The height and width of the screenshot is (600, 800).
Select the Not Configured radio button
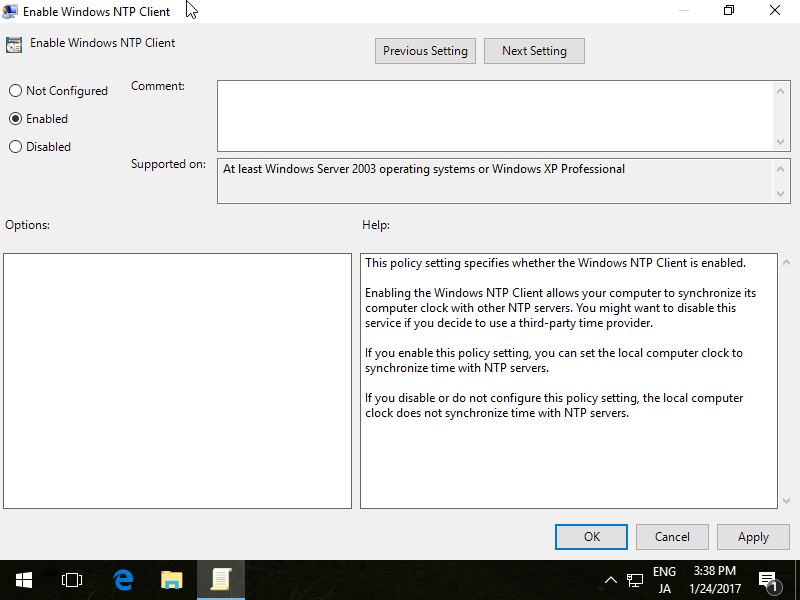[x=15, y=91]
